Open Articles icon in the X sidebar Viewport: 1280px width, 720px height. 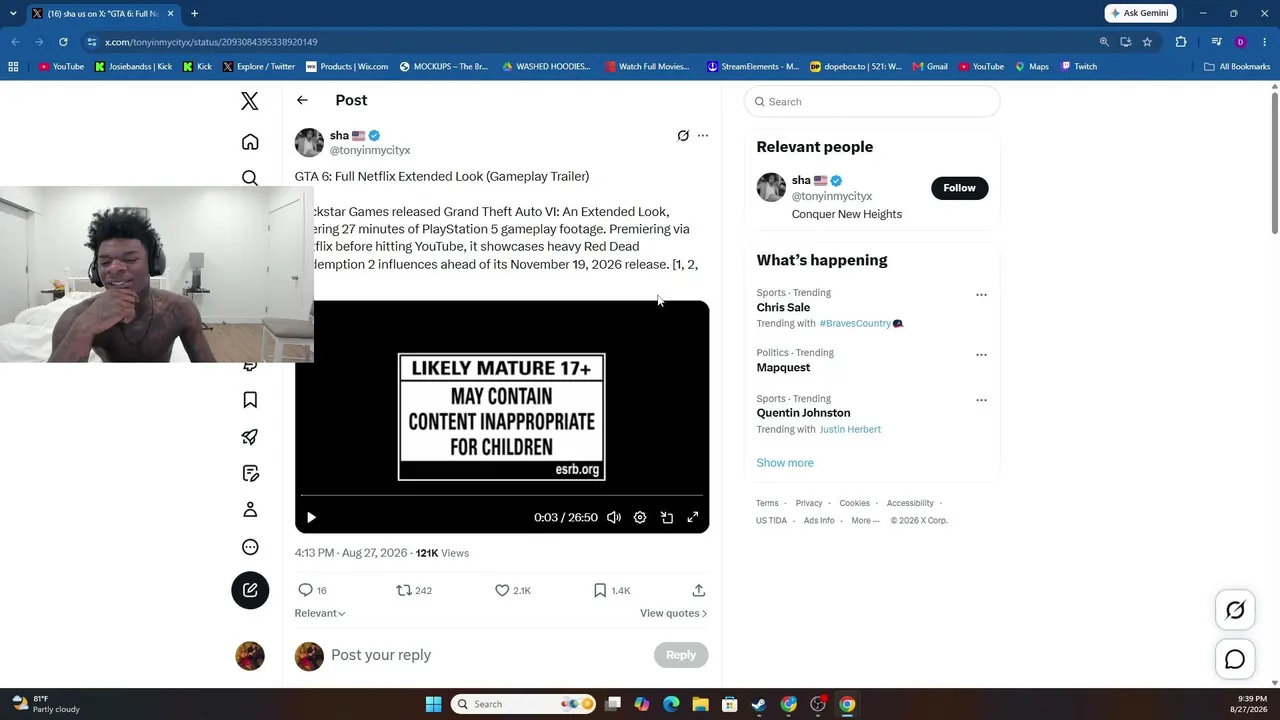250,473
